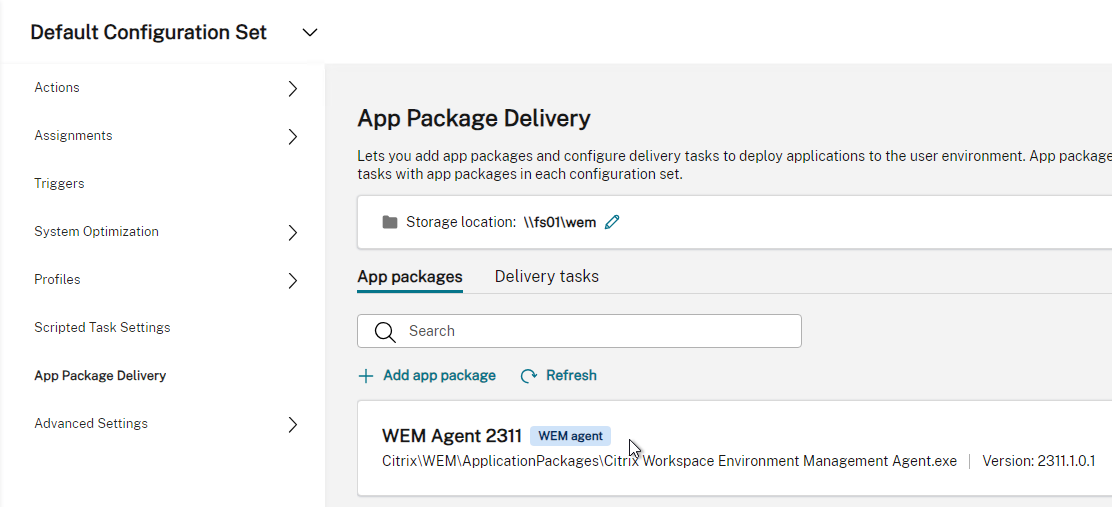Switch to the Delivery tasks tab

point(547,277)
